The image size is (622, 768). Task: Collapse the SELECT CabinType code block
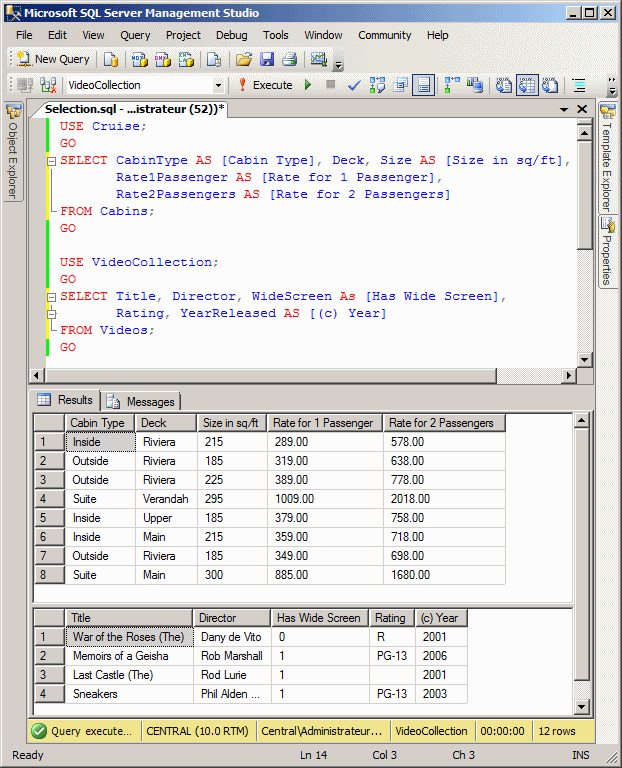[x=51, y=161]
